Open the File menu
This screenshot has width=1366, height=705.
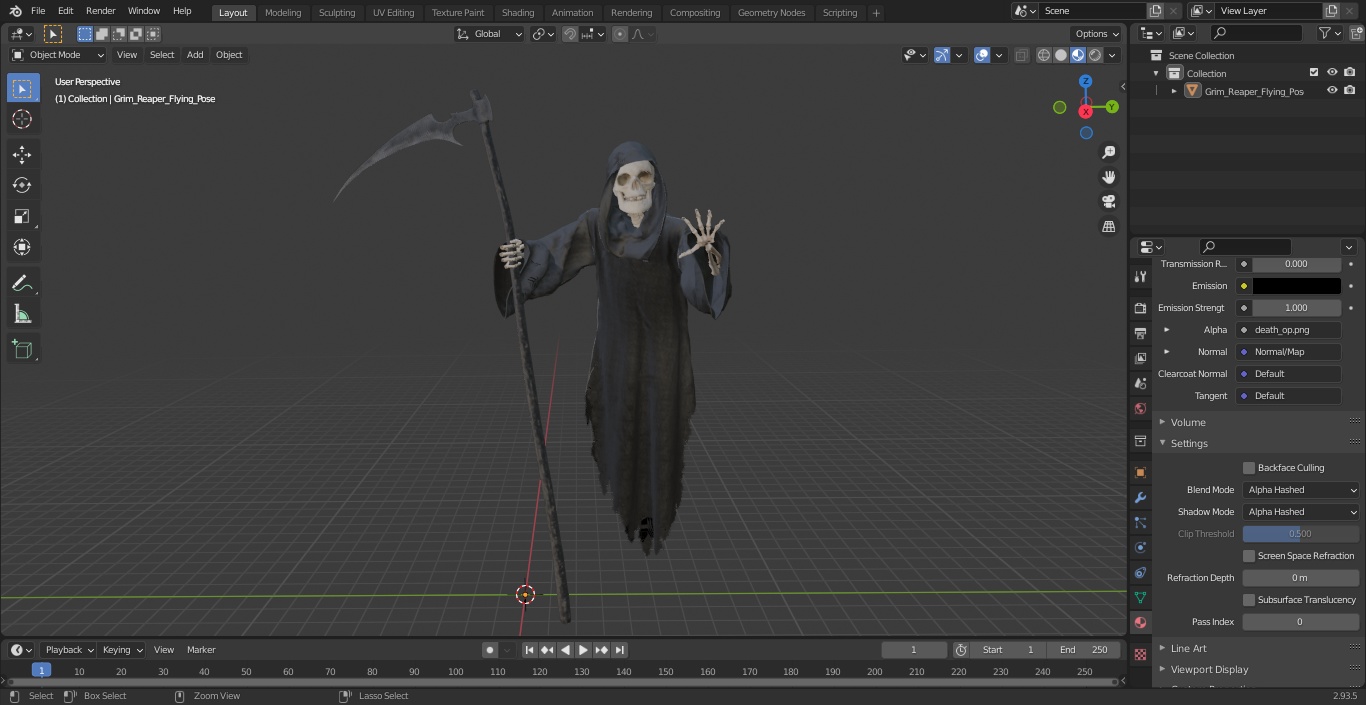[38, 11]
